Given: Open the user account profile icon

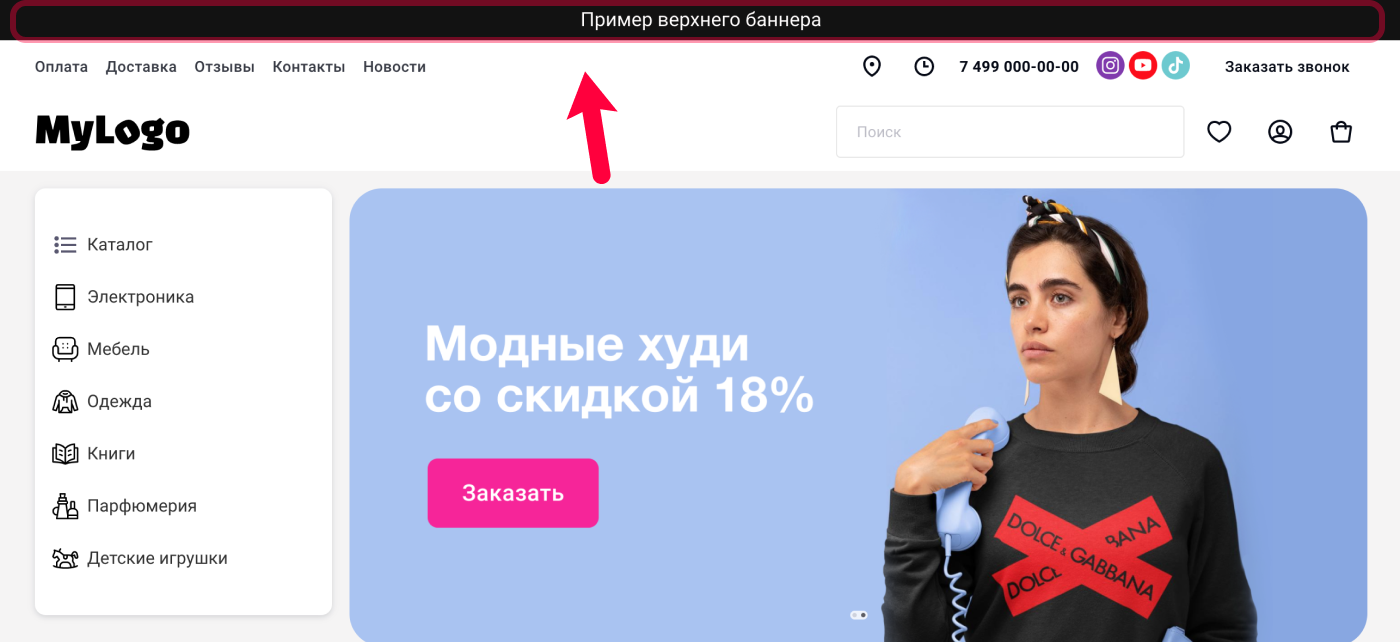Looking at the screenshot, I should click(x=1280, y=132).
